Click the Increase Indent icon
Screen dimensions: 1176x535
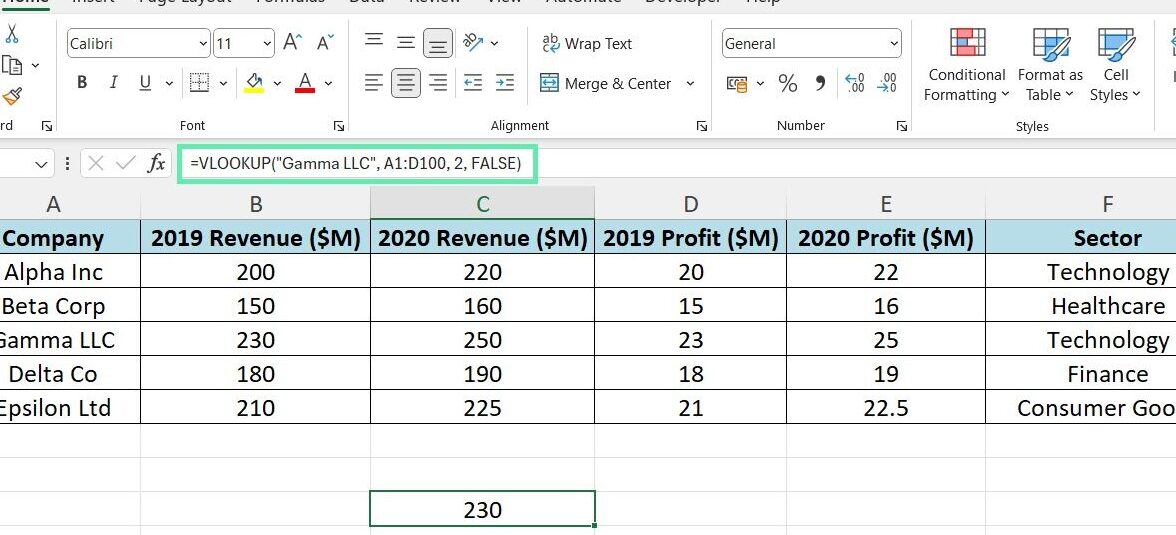(x=505, y=84)
